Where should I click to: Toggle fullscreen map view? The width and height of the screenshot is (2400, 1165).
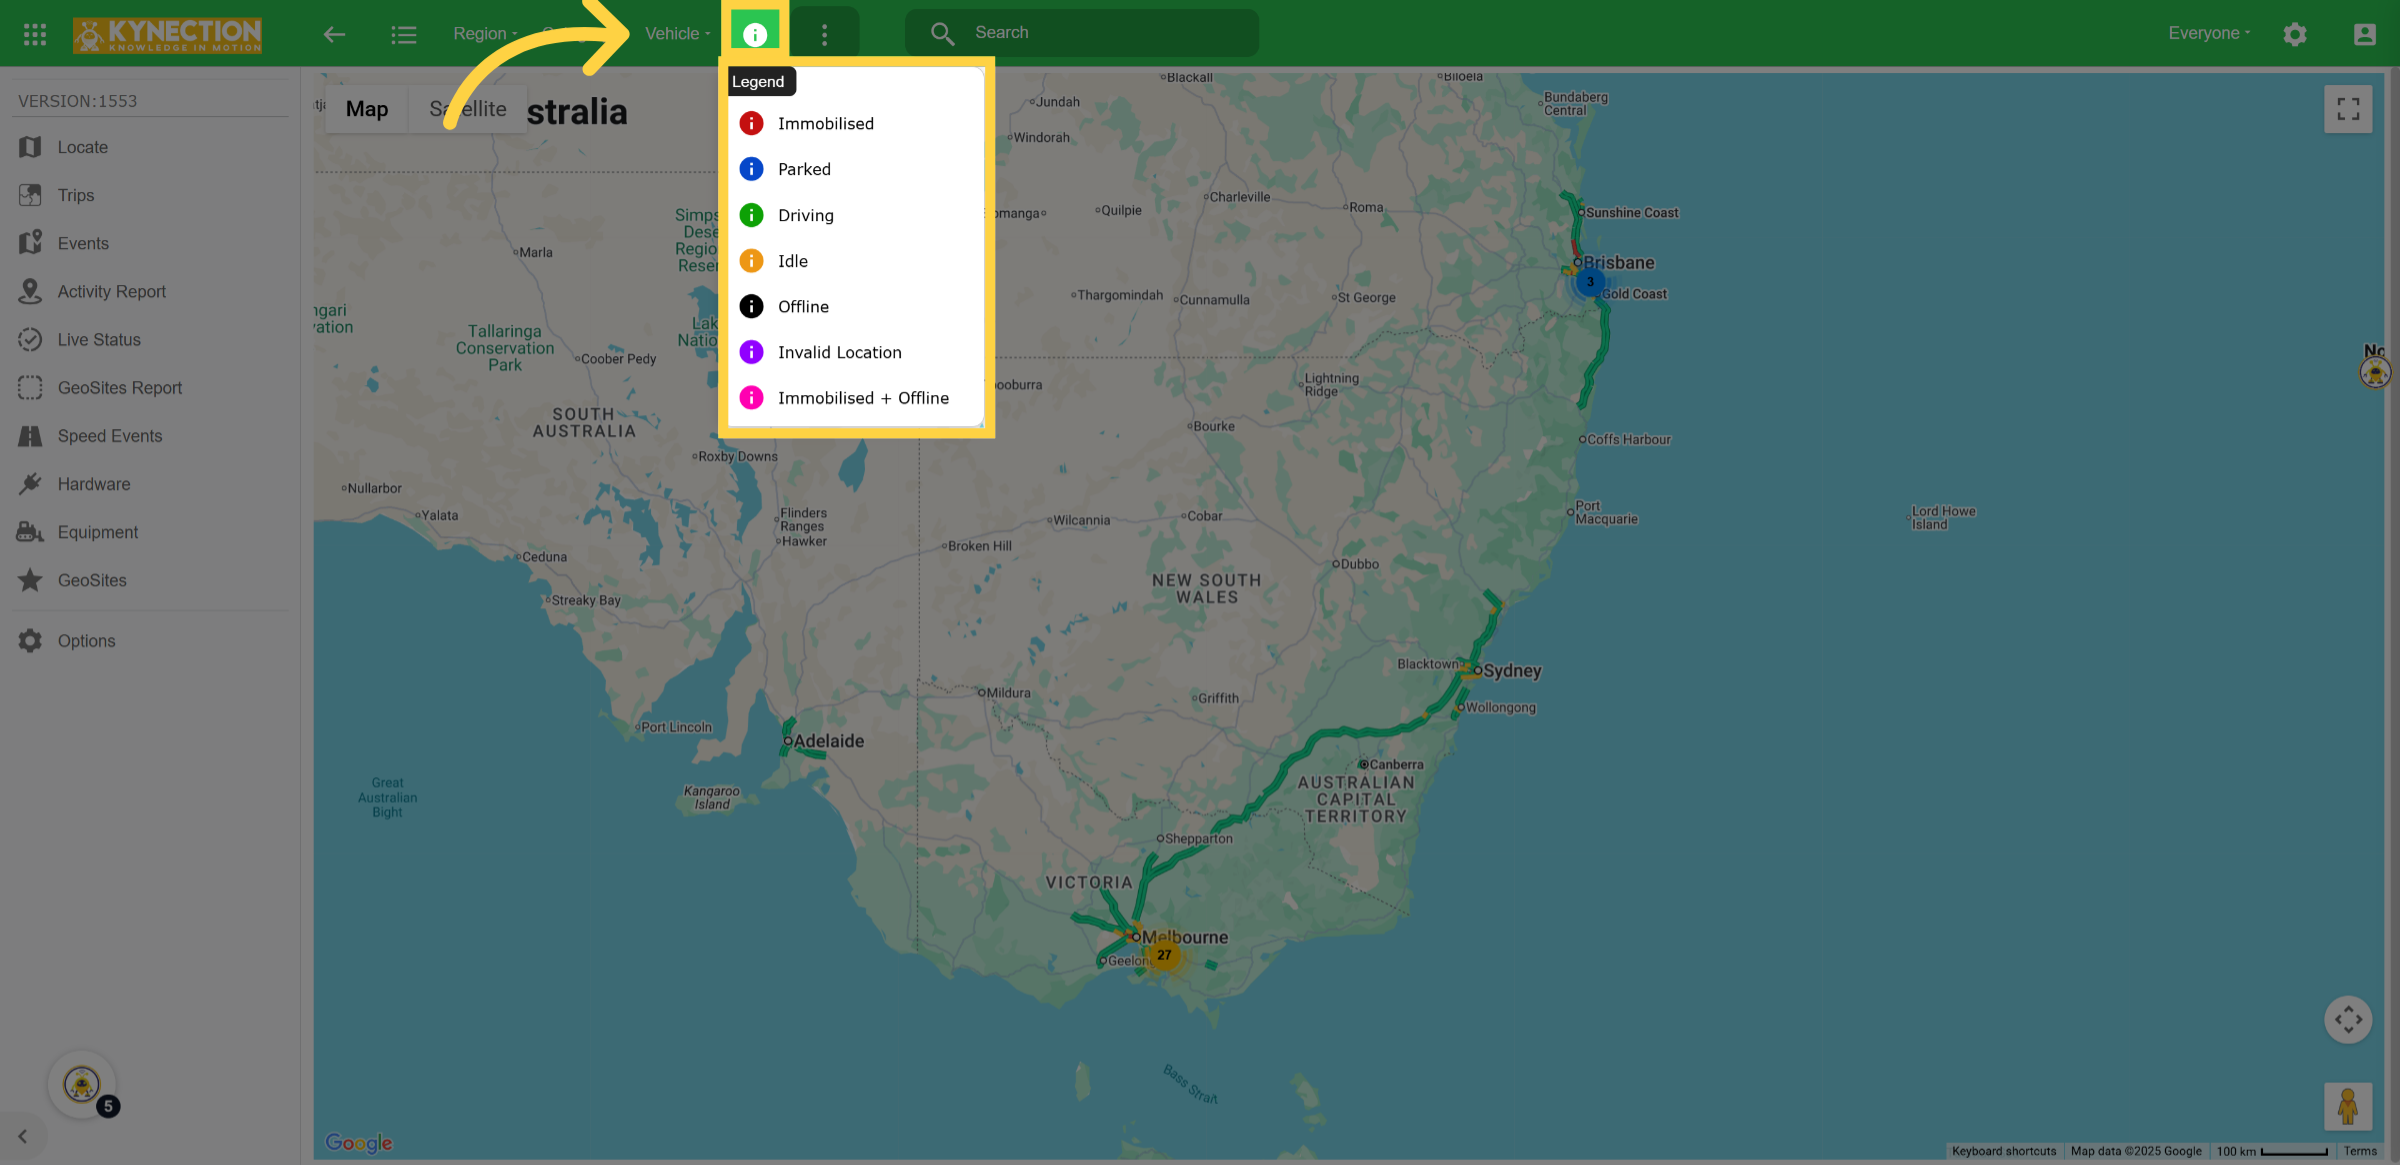(x=2348, y=109)
